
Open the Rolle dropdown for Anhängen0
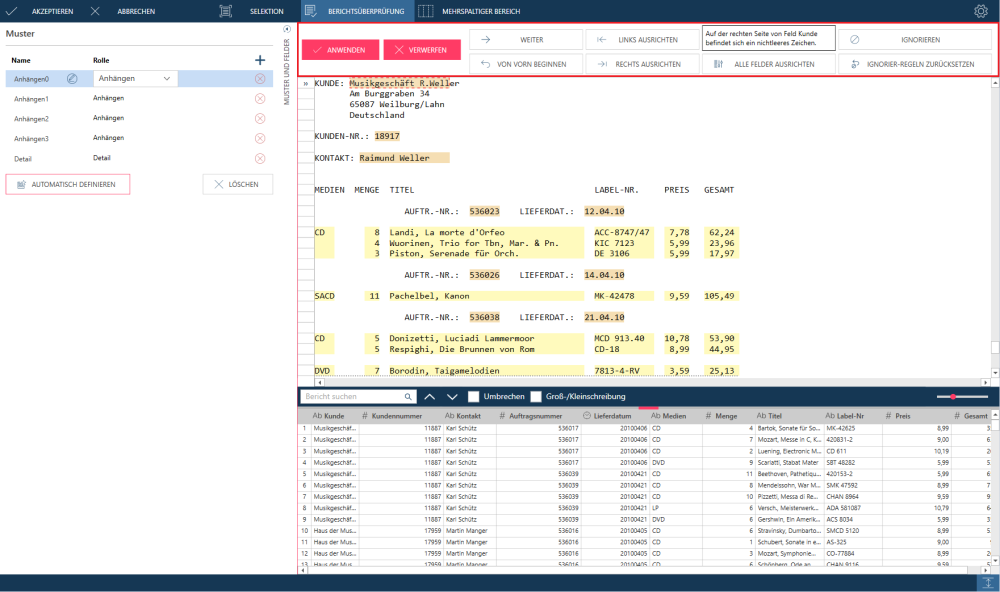[135, 78]
